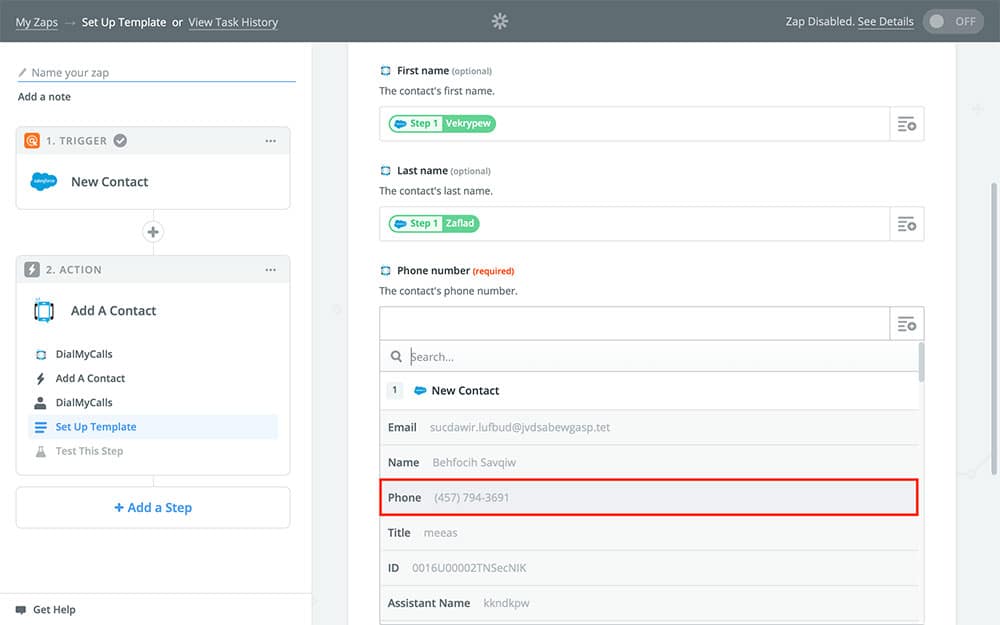Viewport: 1000px width, 625px height.
Task: Open the trigger step options menu (three dots)
Action: [x=271, y=141]
